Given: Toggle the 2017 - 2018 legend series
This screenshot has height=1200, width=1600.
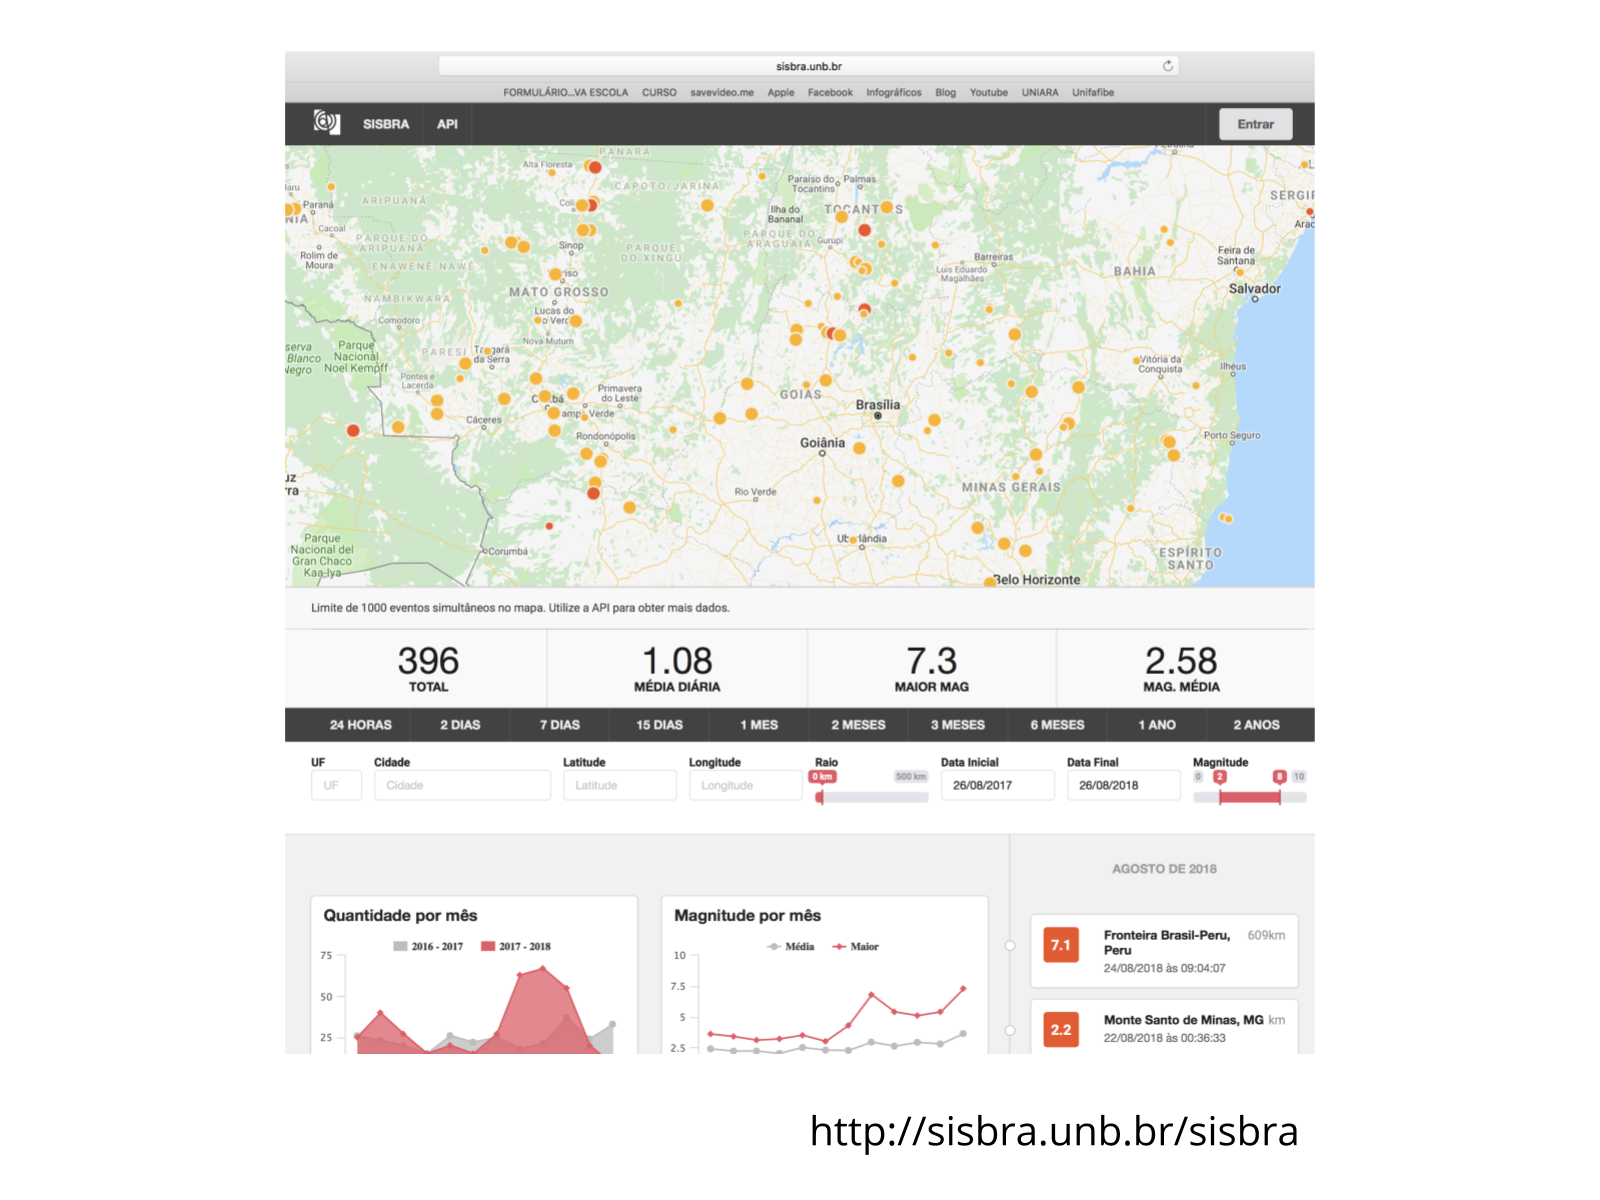Looking at the screenshot, I should pyautogui.click(x=516, y=946).
